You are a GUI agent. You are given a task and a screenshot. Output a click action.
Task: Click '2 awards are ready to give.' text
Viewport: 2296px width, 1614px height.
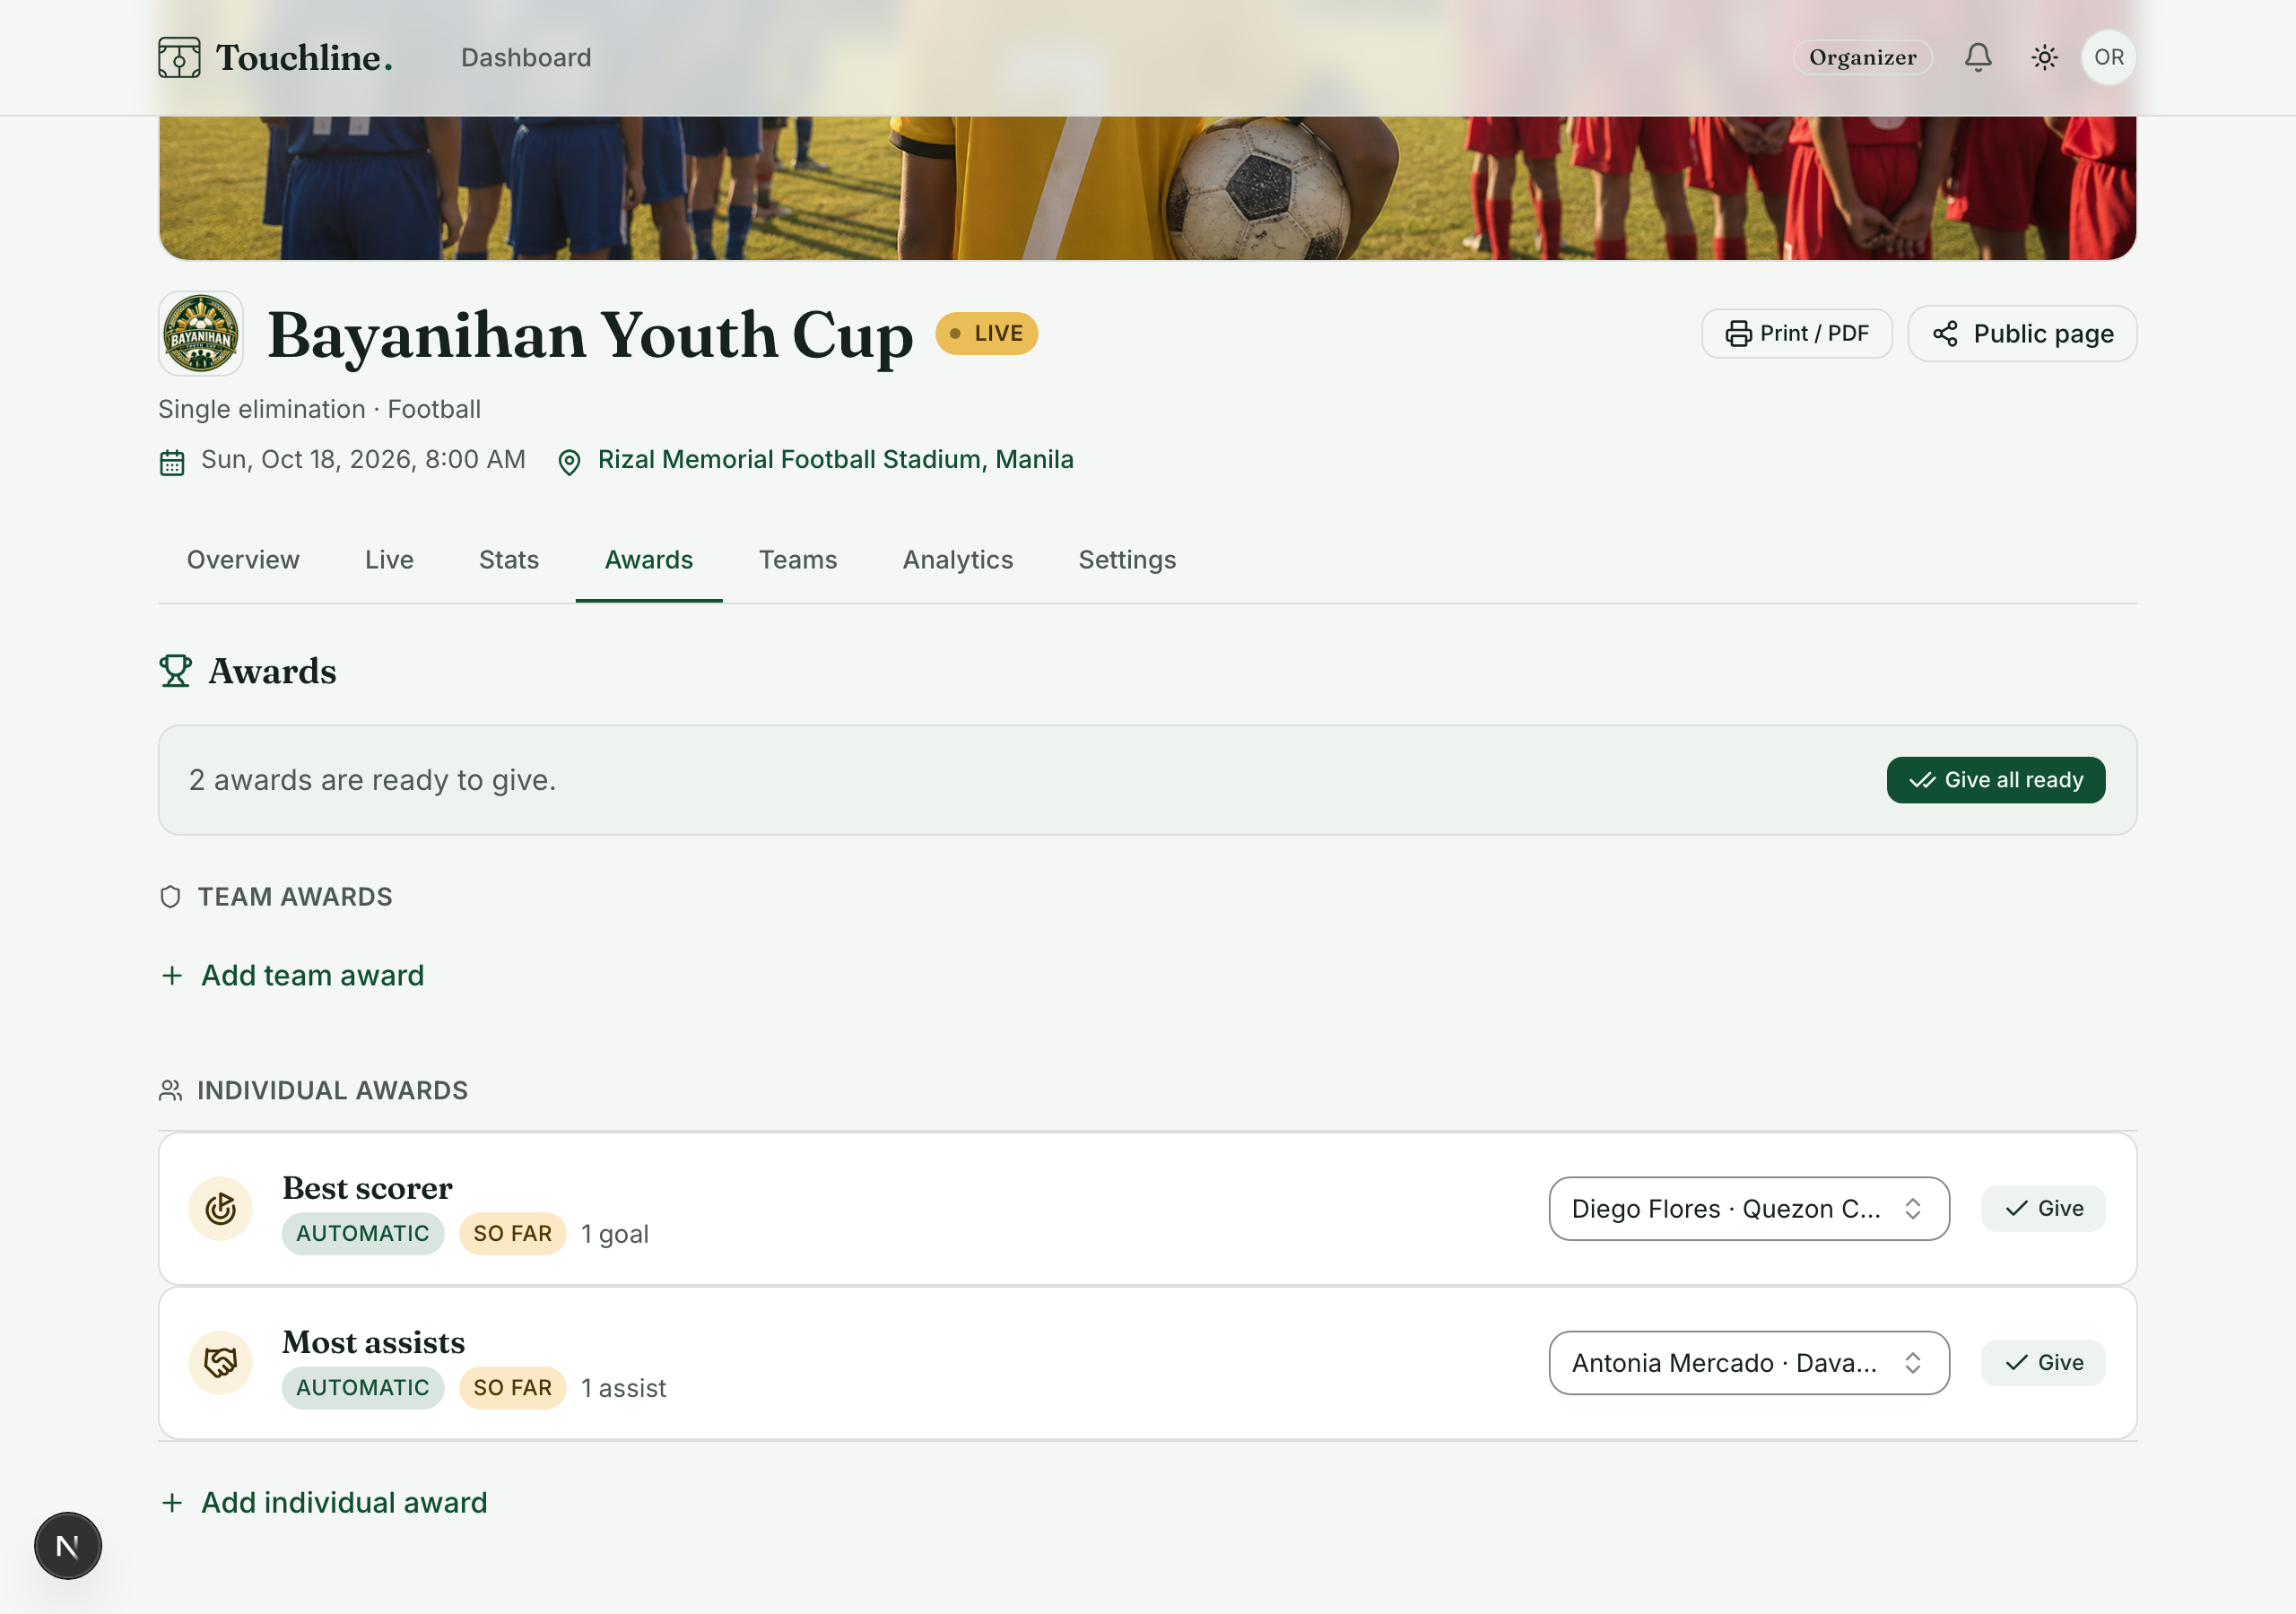coord(372,780)
